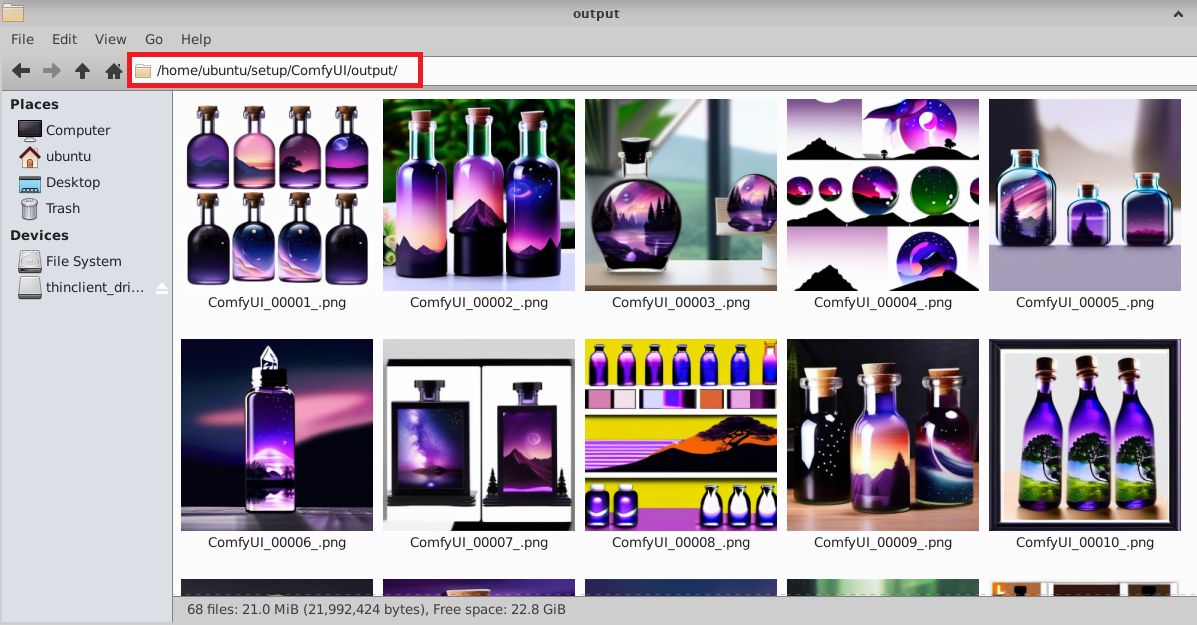Click the ComfyUI_00009_.png file name
The image size is (1197, 625).
coord(882,543)
